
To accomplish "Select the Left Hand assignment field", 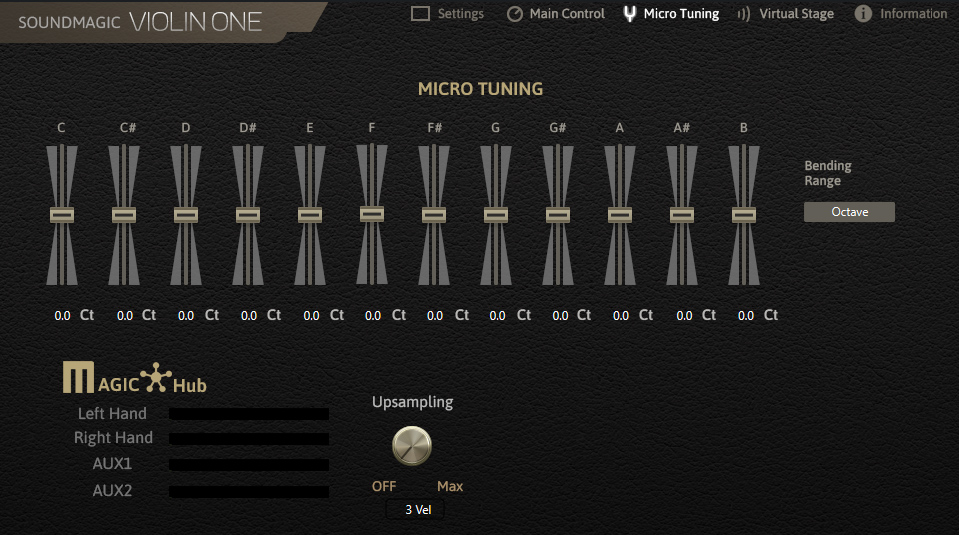I will (248, 414).
